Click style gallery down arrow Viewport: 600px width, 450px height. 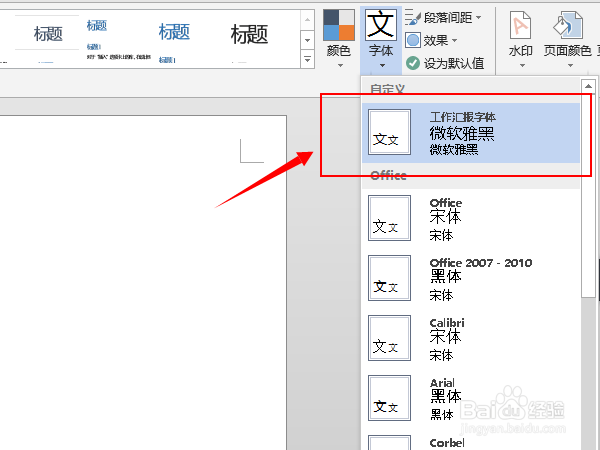(307, 40)
